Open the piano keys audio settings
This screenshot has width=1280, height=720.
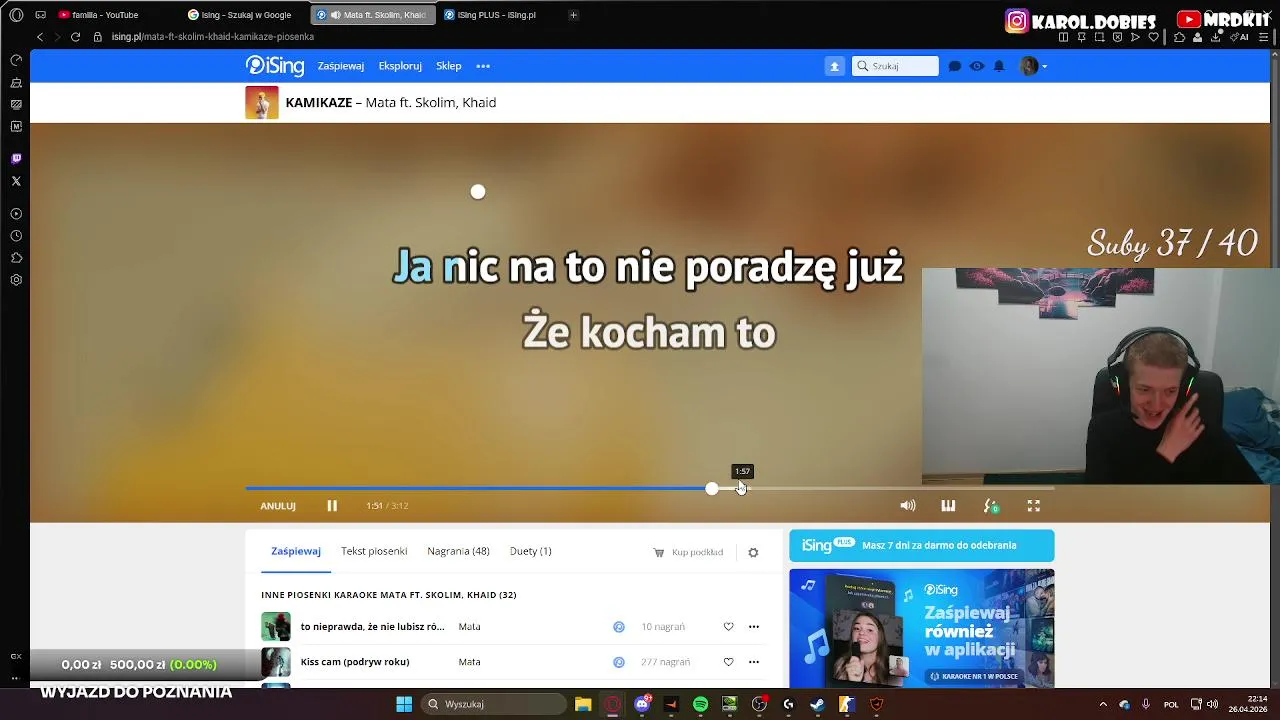(x=948, y=506)
